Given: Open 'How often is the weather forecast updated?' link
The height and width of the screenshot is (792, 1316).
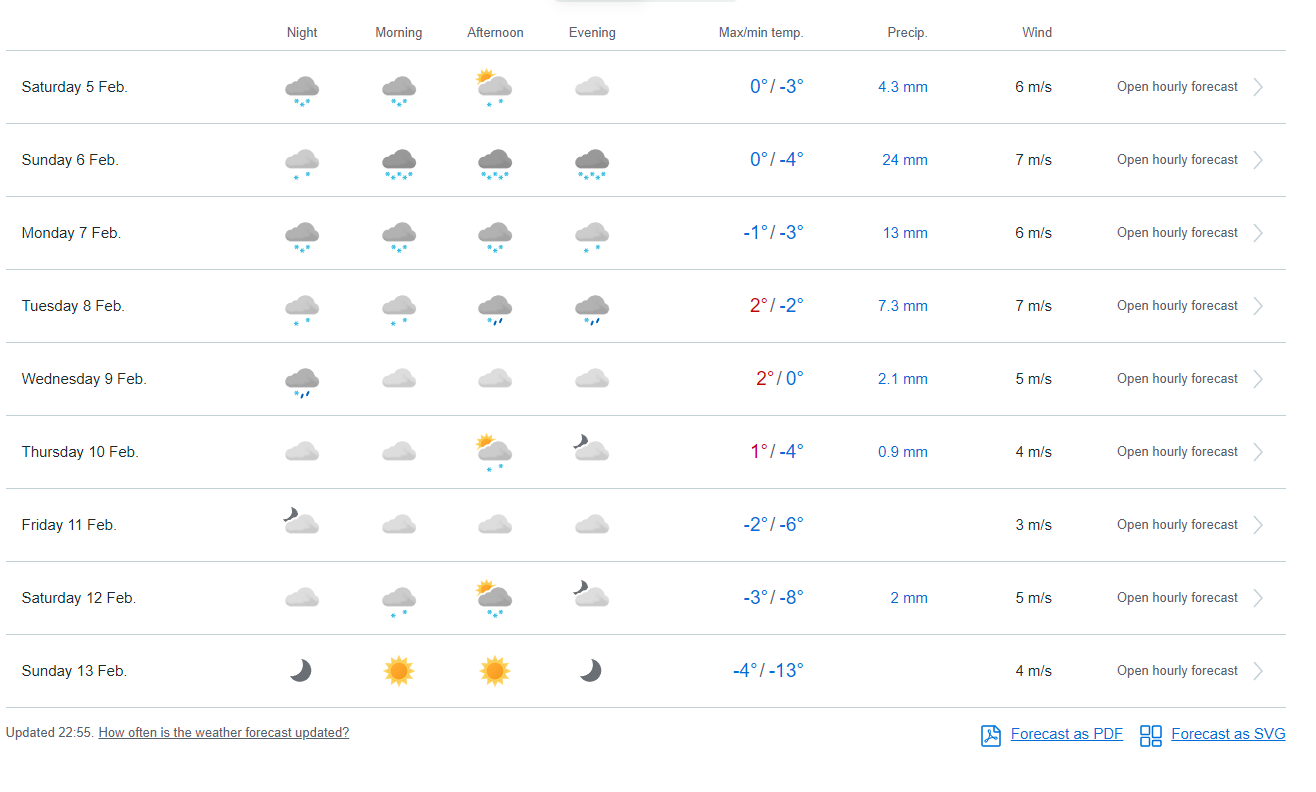Looking at the screenshot, I should click(223, 733).
